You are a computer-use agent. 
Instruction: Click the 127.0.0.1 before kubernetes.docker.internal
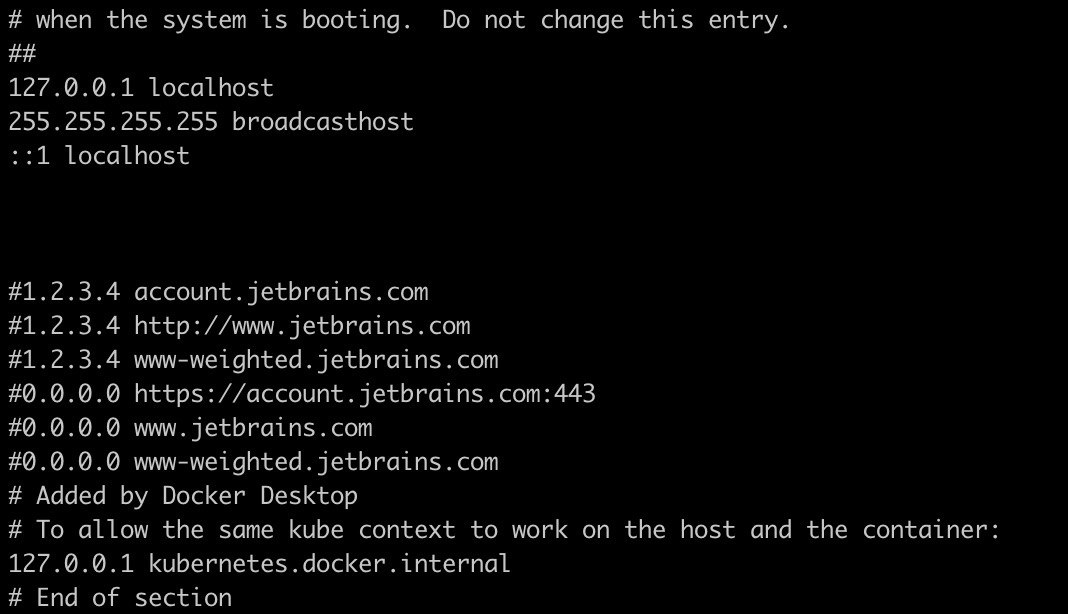tap(70, 564)
